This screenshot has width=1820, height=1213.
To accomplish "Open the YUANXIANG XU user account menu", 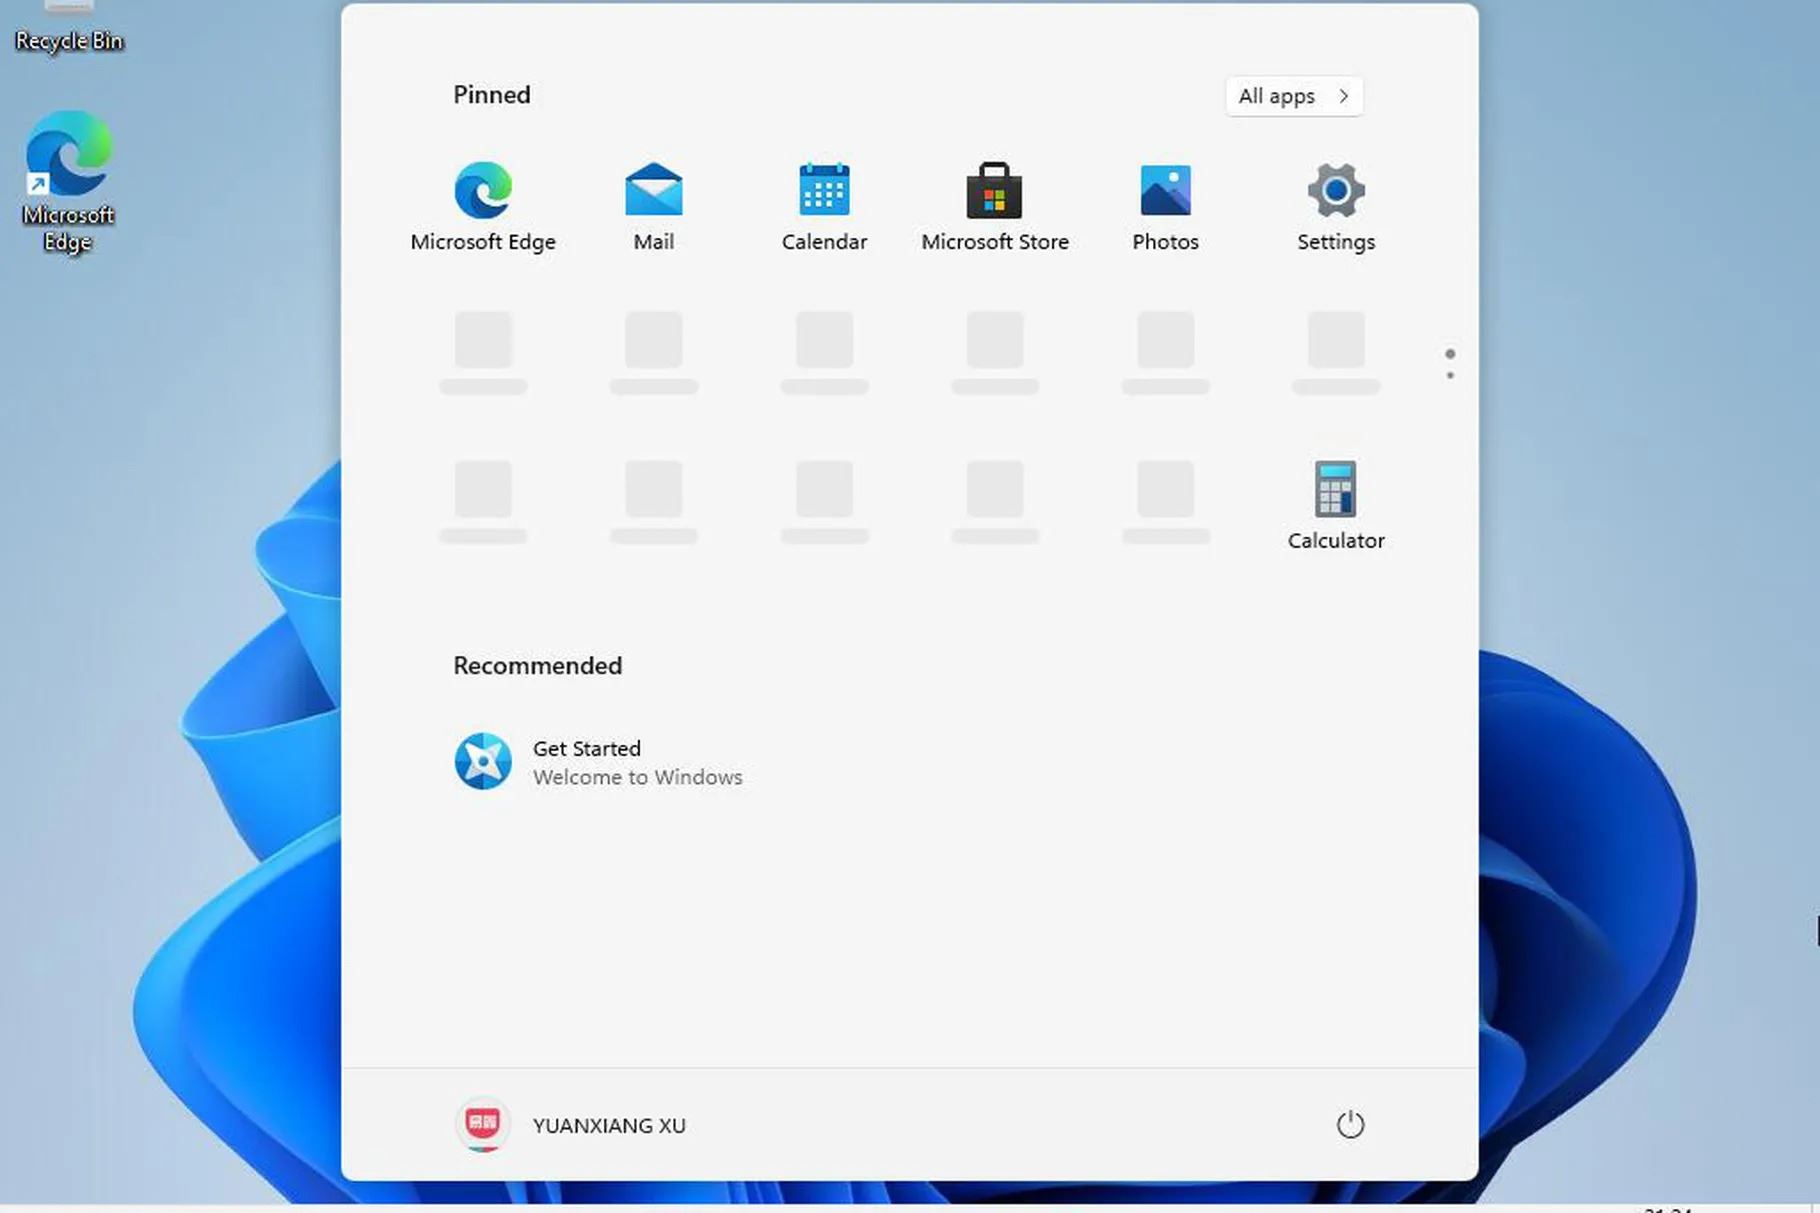I will 571,1125.
